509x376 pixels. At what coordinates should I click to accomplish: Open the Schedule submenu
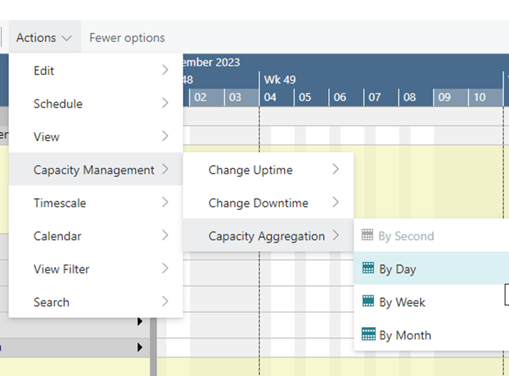point(96,103)
